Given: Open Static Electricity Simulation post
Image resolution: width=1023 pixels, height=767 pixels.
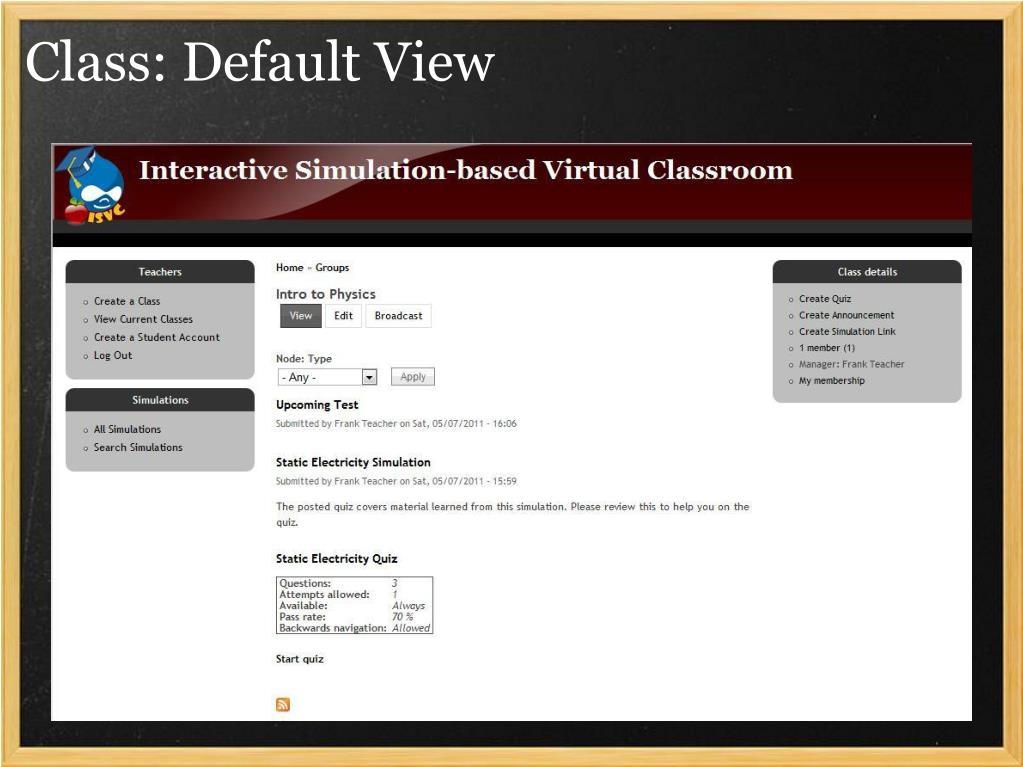Looking at the screenshot, I should [353, 462].
